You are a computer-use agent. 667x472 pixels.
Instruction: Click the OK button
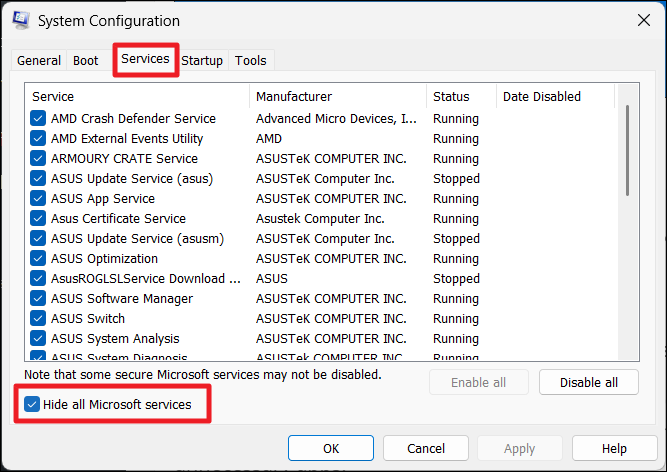click(330, 449)
